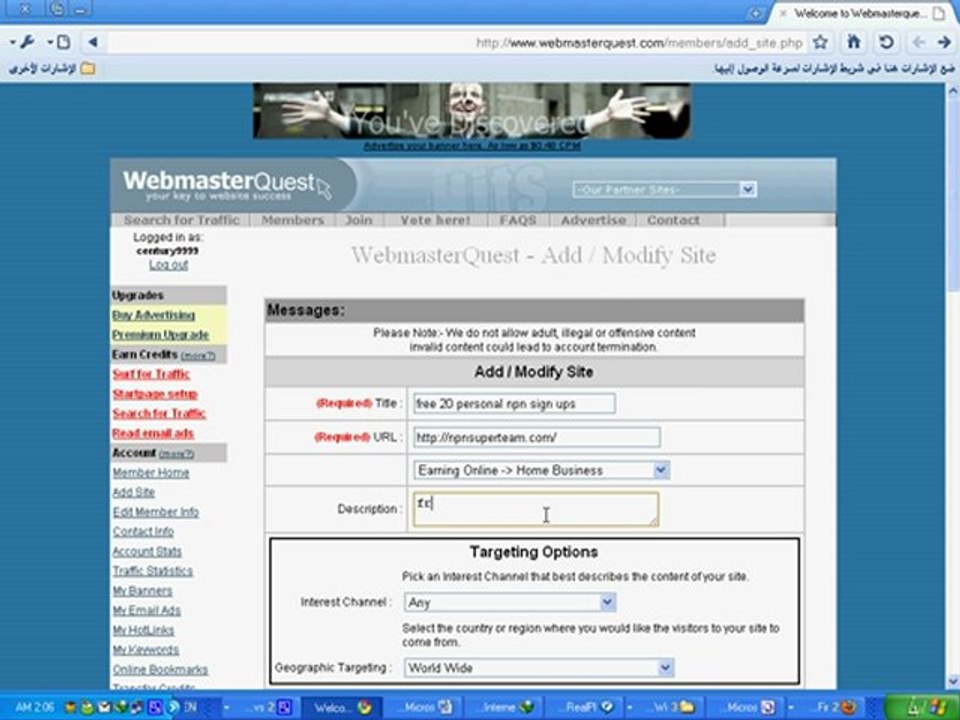Close the Welcome to Webmasterquest tab
The height and width of the screenshot is (720, 960).
coord(782,13)
